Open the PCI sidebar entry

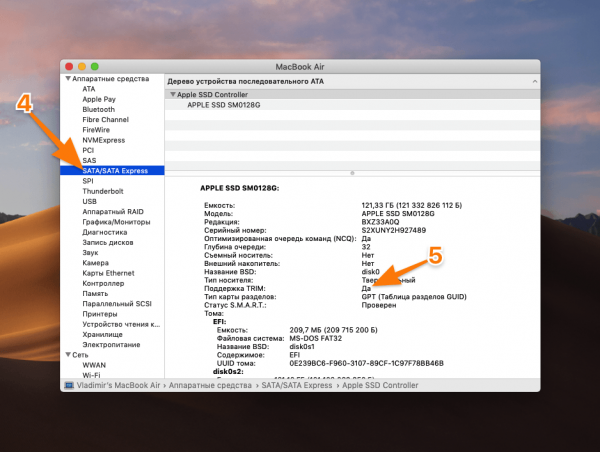click(88, 150)
